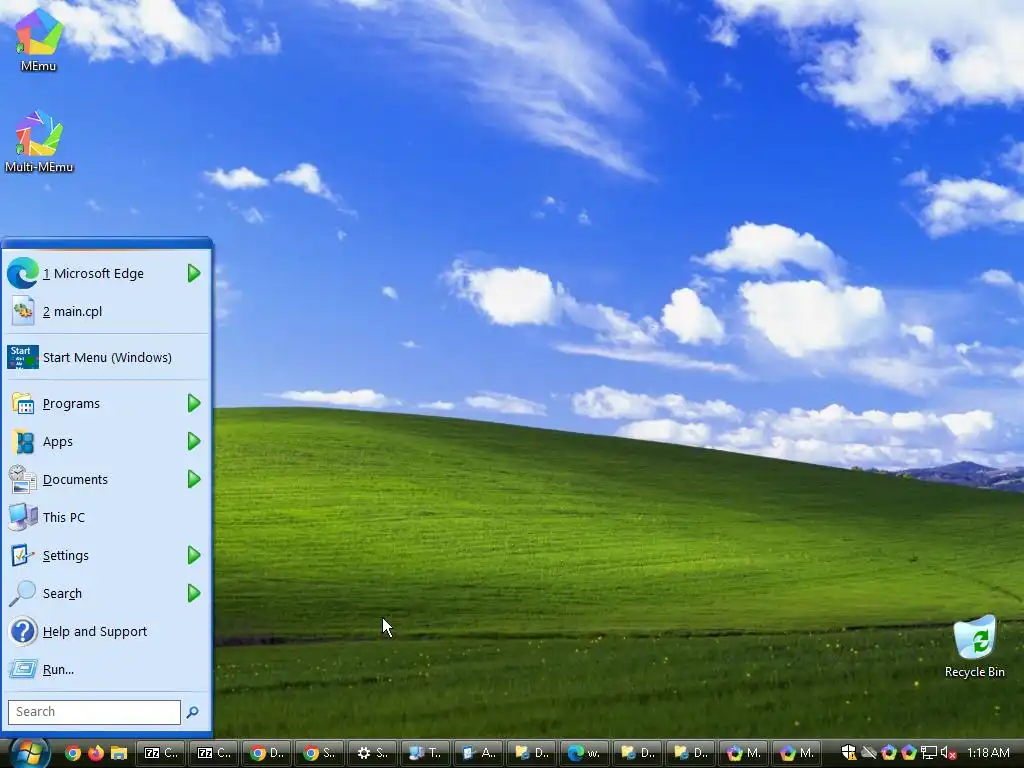Switch to the Multi-MEmu taskbar window

(744, 753)
